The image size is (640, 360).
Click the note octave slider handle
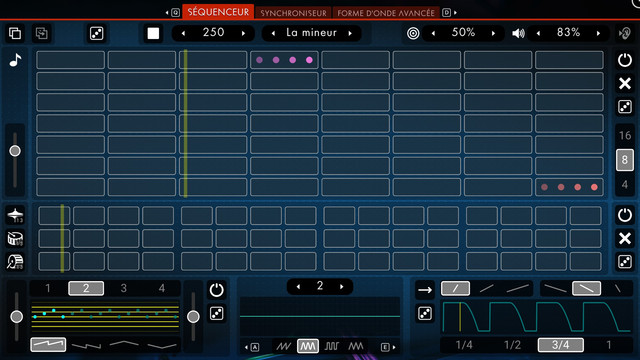coord(15,151)
